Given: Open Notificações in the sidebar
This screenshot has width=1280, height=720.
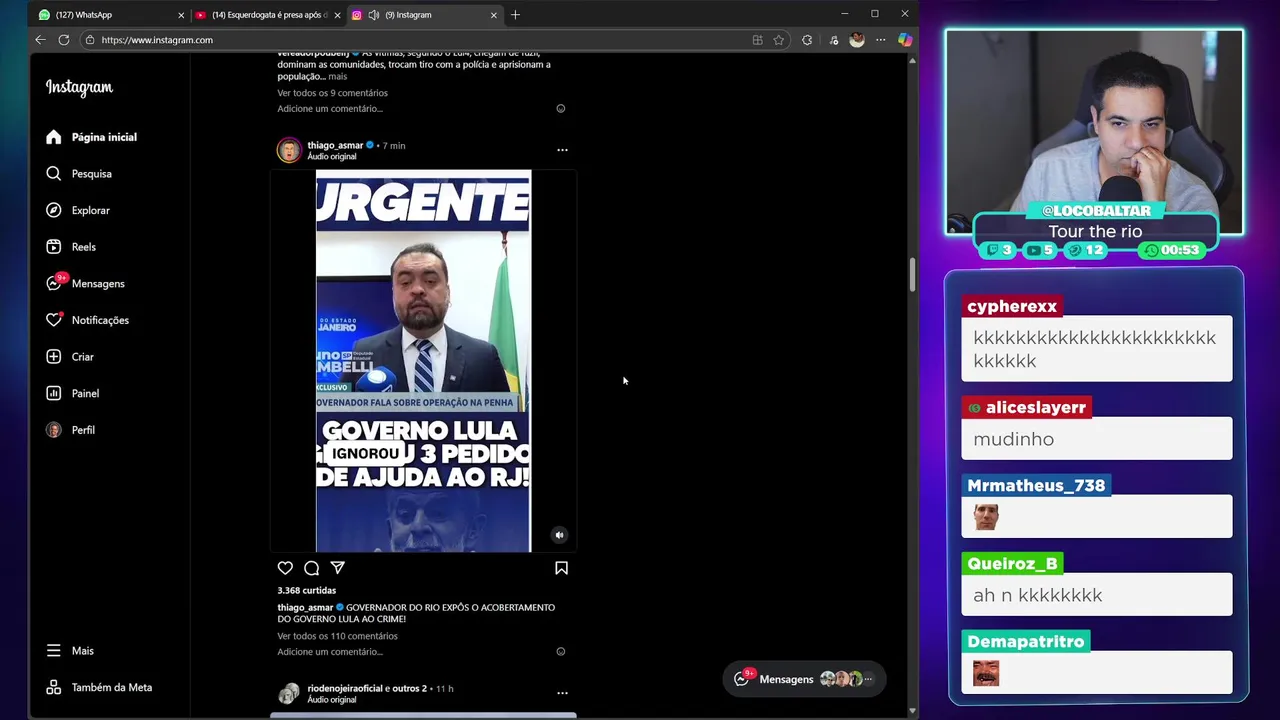Looking at the screenshot, I should point(87,320).
